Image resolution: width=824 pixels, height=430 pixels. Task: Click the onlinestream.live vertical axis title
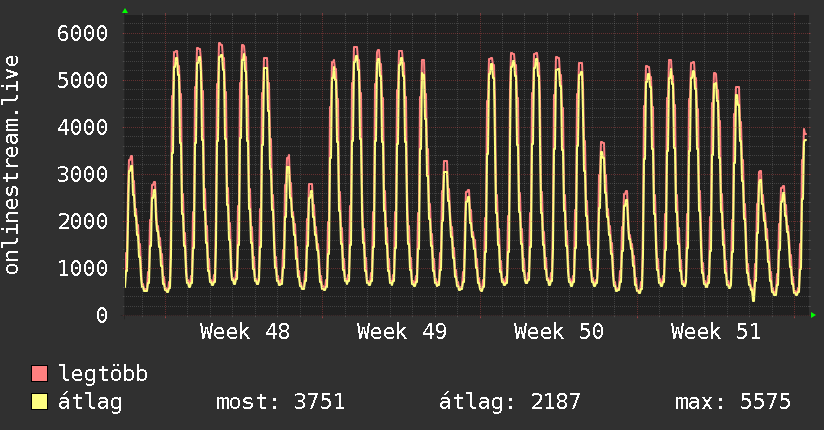point(13,165)
